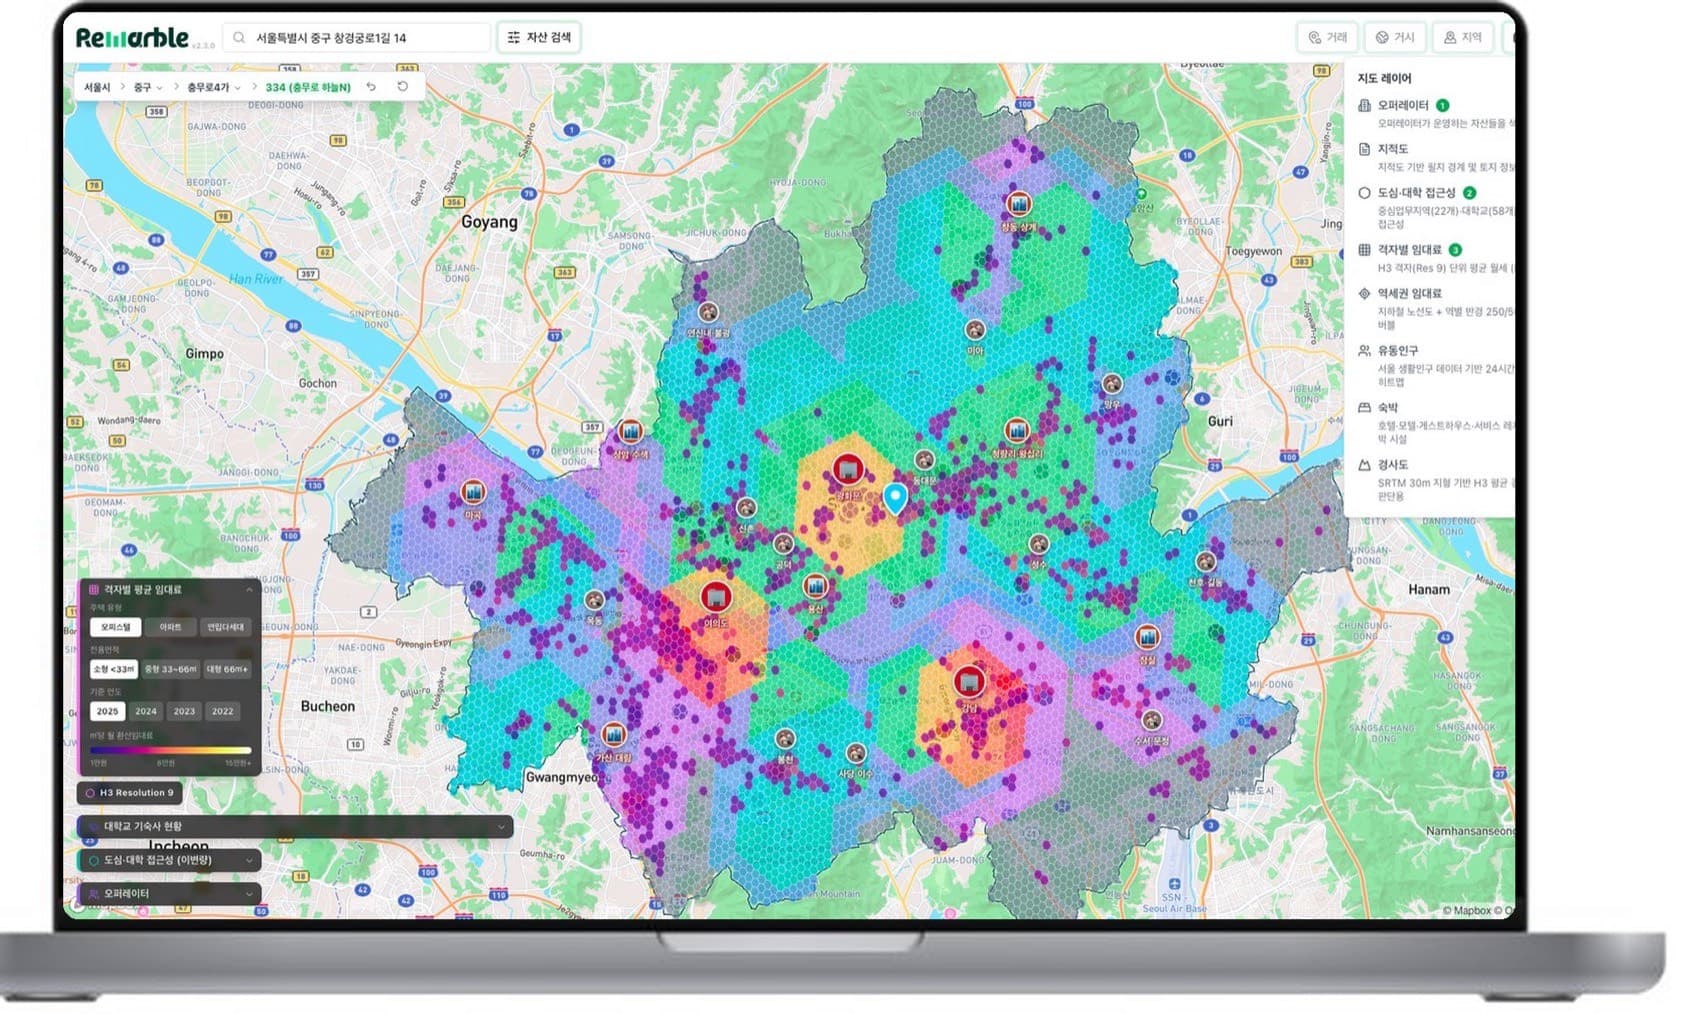This screenshot has height=1014, width=1700.
Task: Click the blue location pin on the map
Action: point(895,498)
